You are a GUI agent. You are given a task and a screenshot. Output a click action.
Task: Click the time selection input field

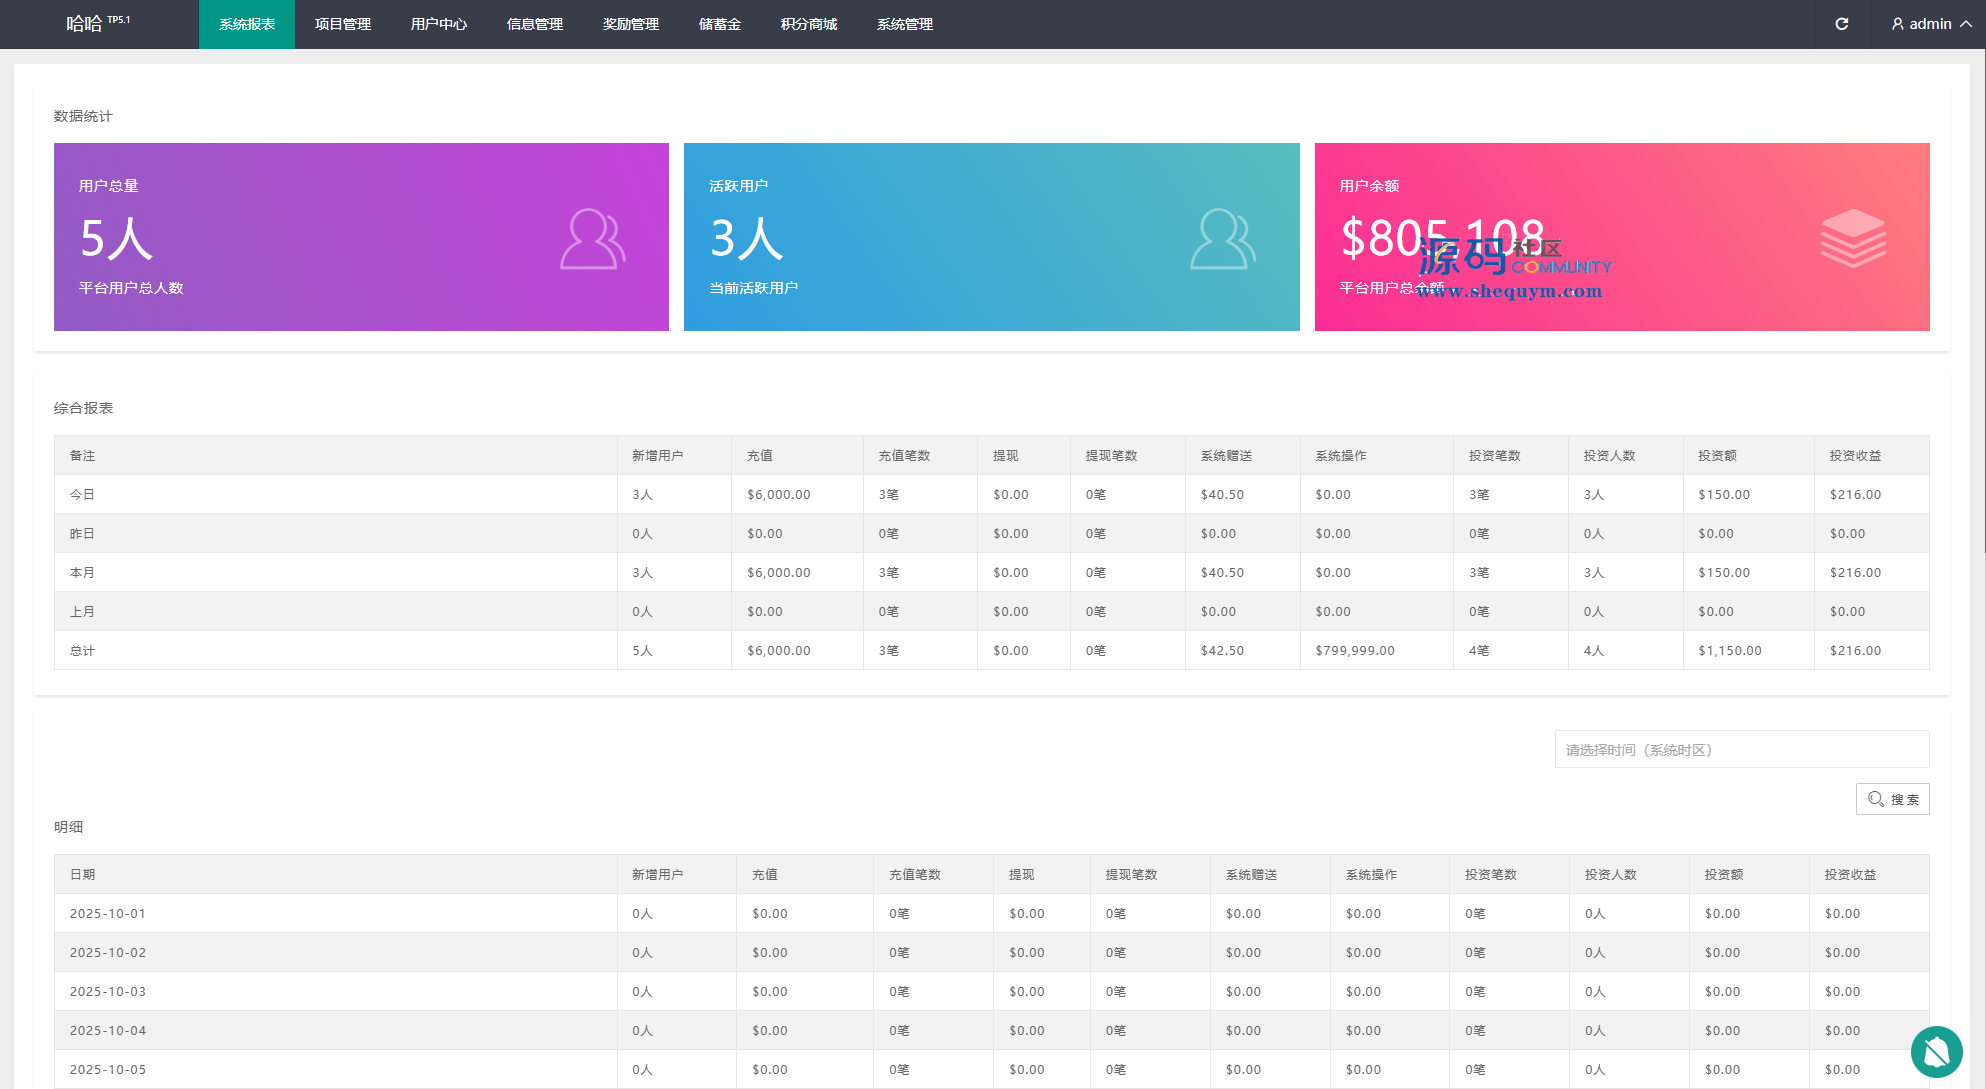(1741, 749)
